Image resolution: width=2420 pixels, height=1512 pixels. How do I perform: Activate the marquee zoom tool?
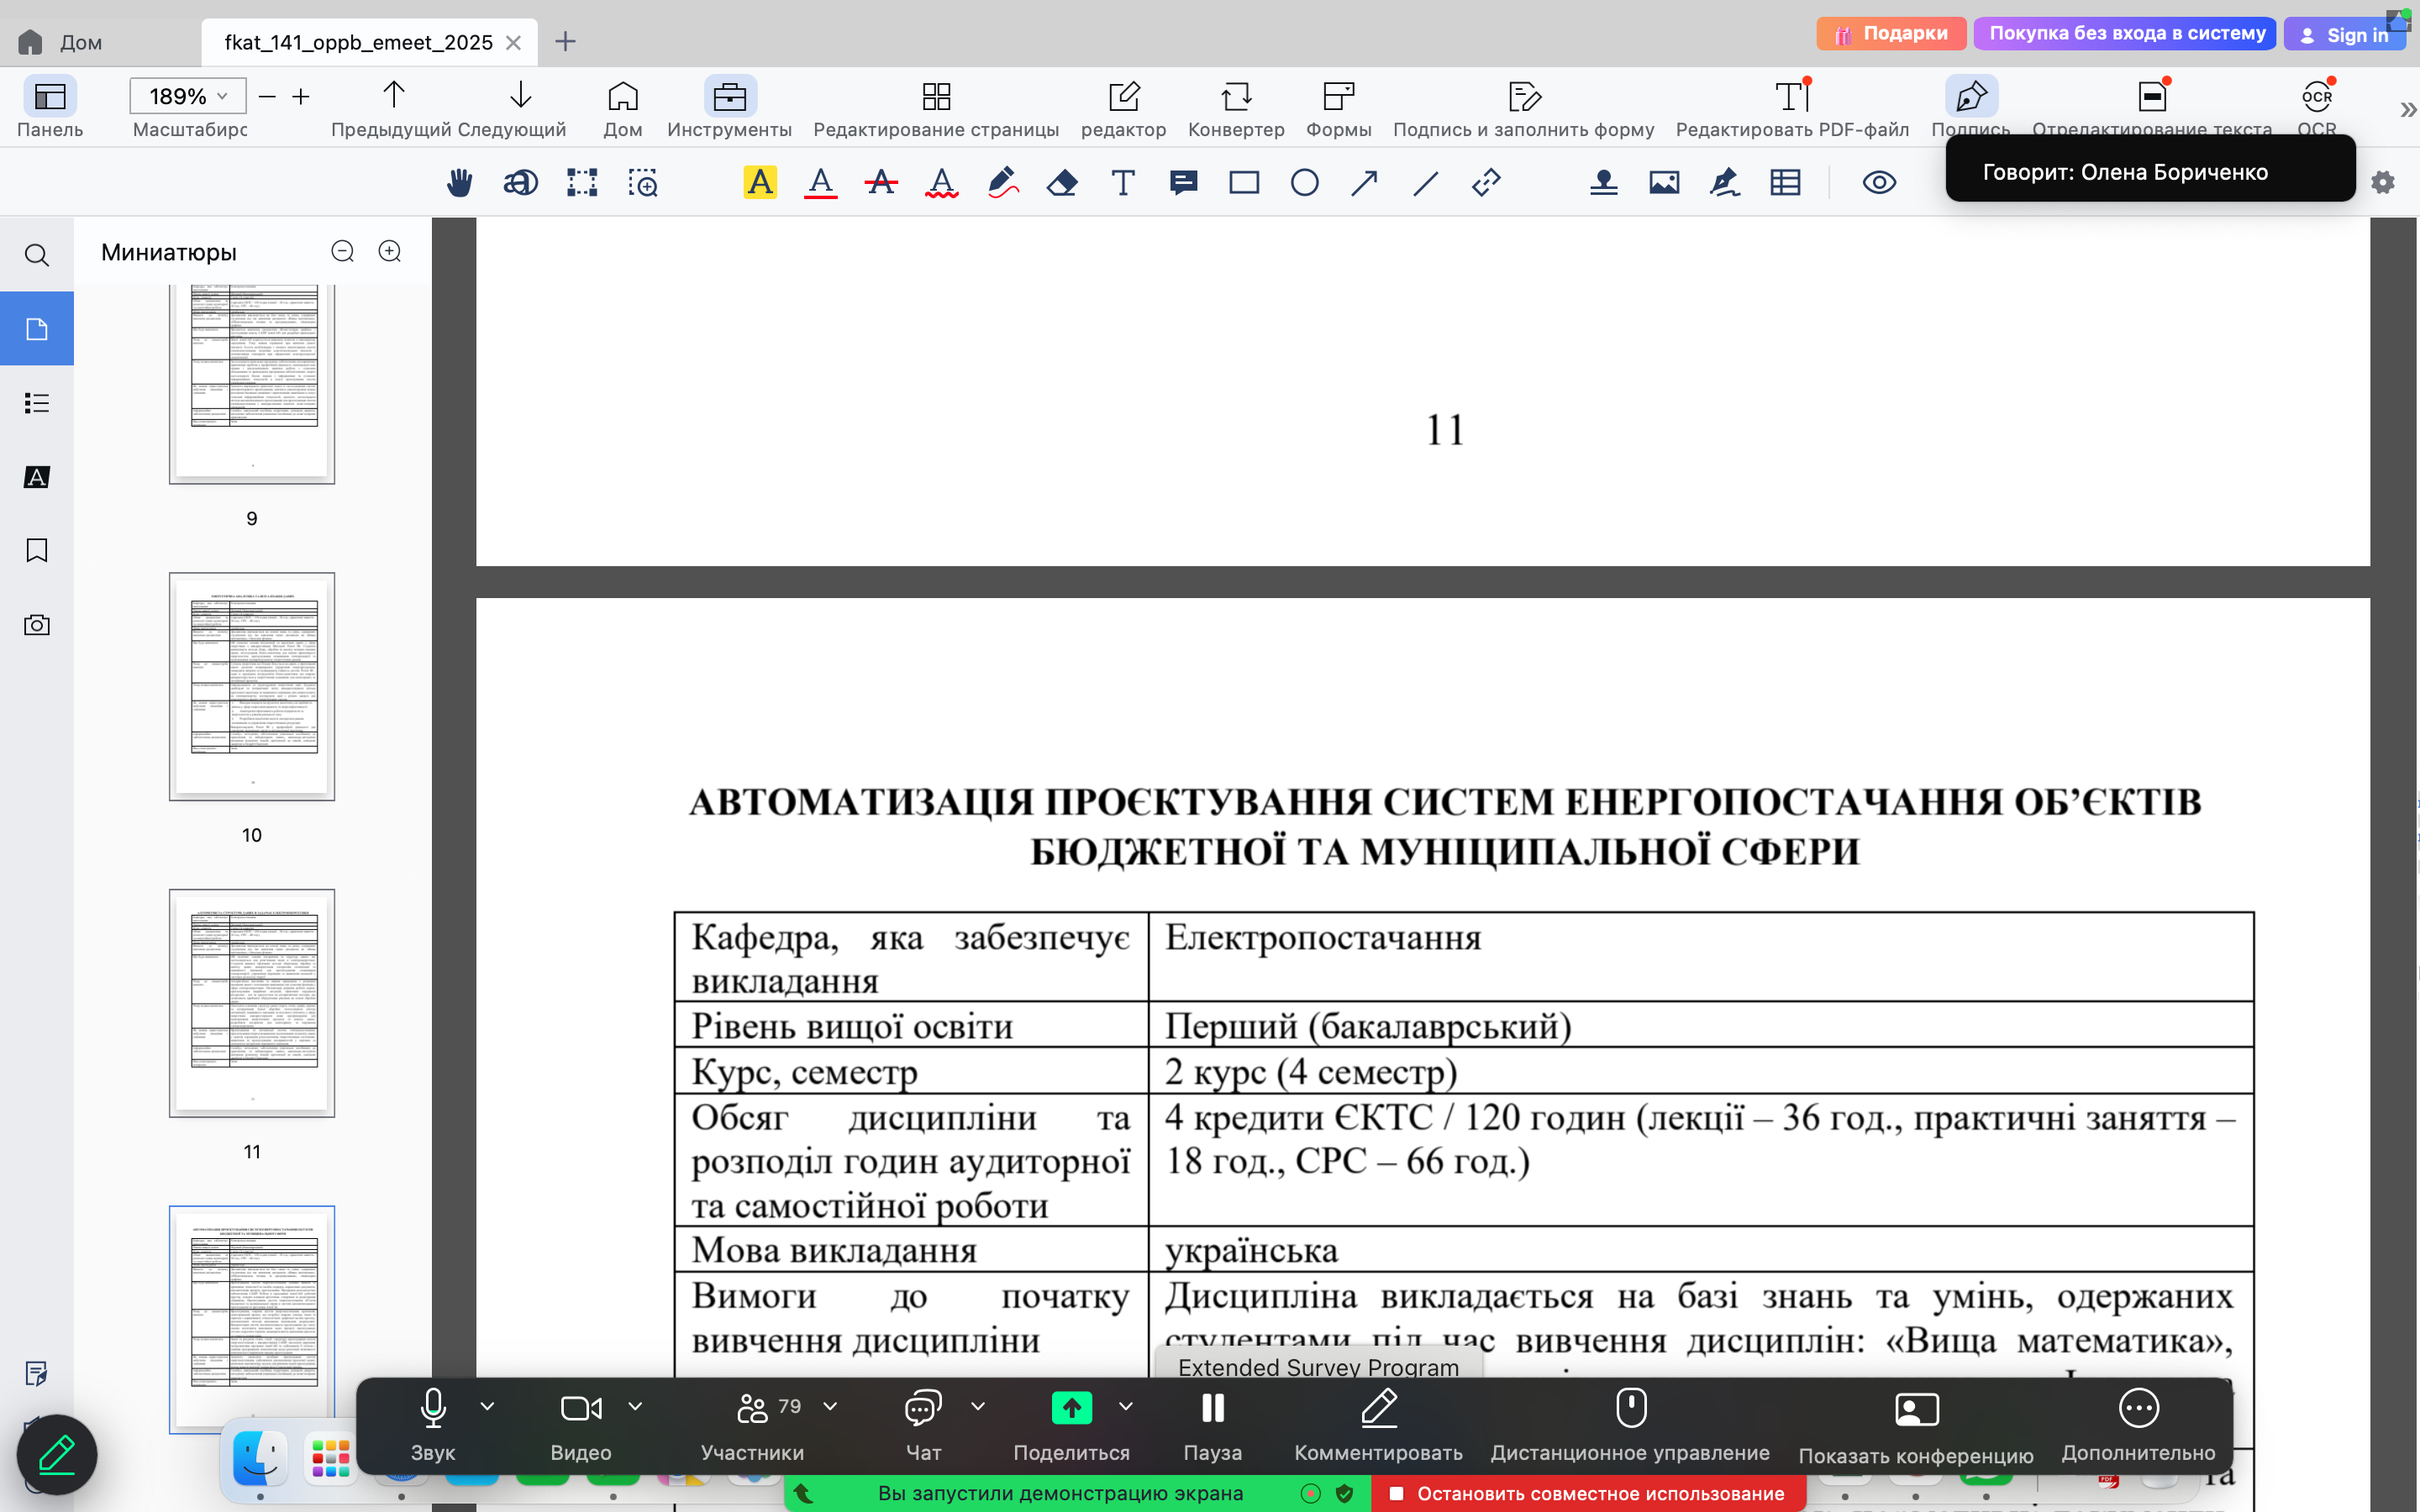tap(643, 183)
